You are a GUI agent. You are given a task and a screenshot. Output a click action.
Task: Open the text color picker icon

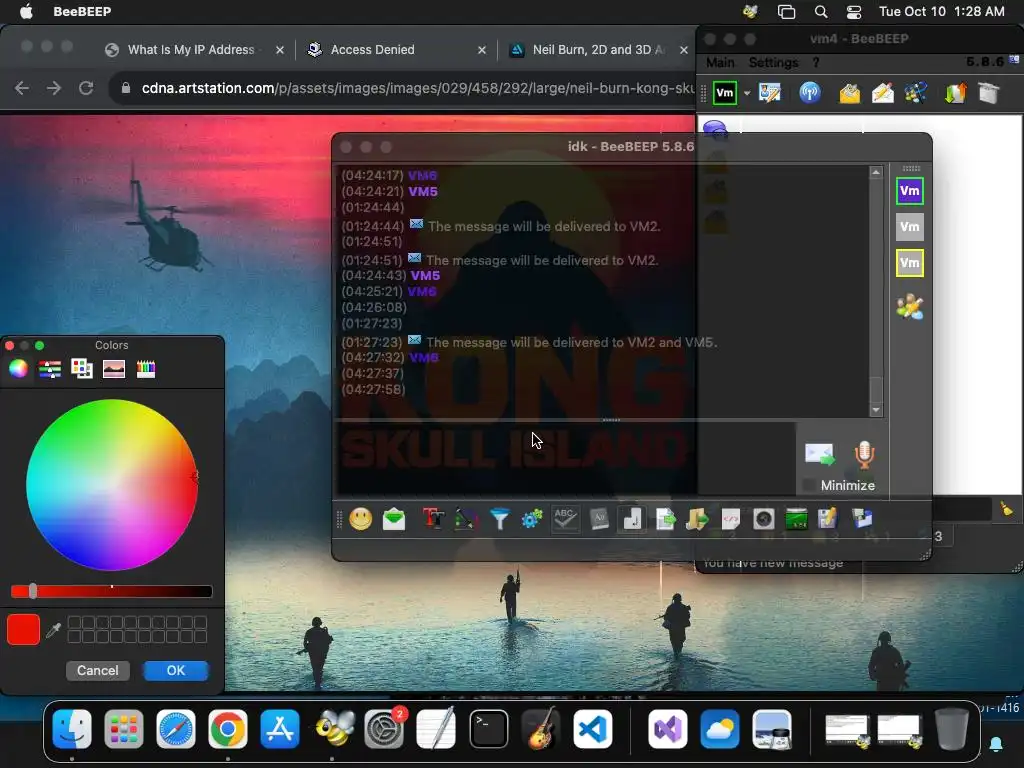click(466, 519)
